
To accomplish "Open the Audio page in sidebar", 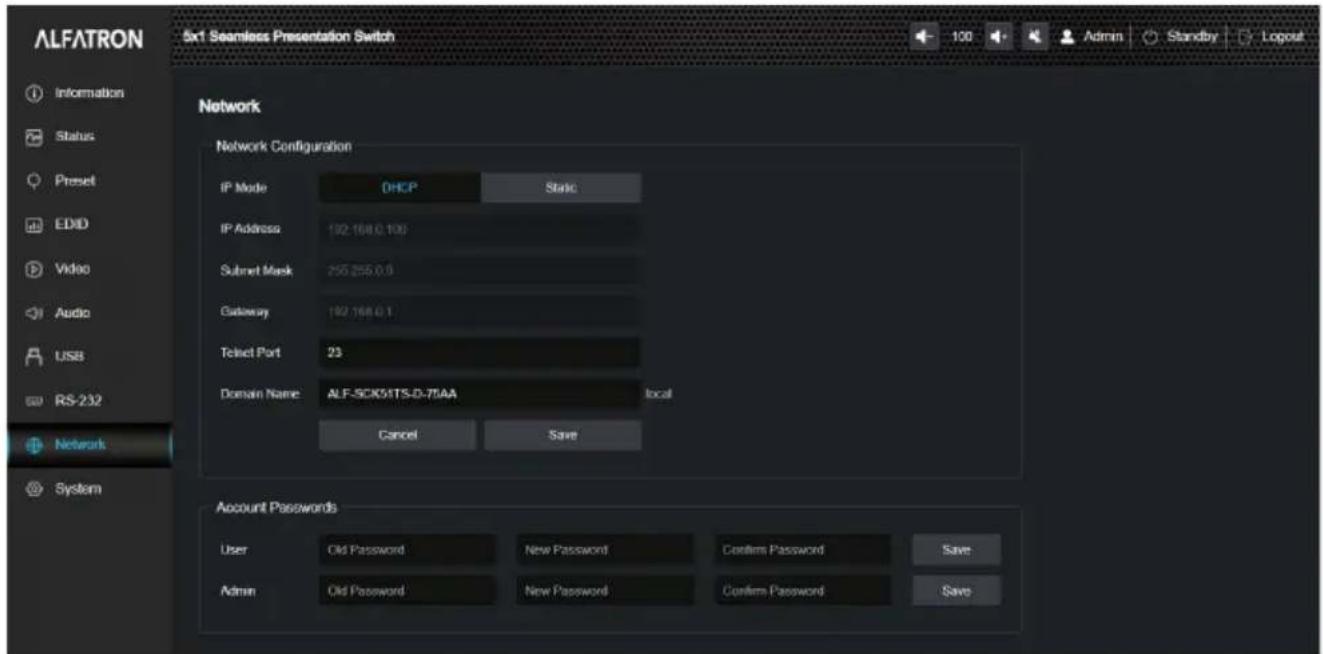I will coord(87,312).
